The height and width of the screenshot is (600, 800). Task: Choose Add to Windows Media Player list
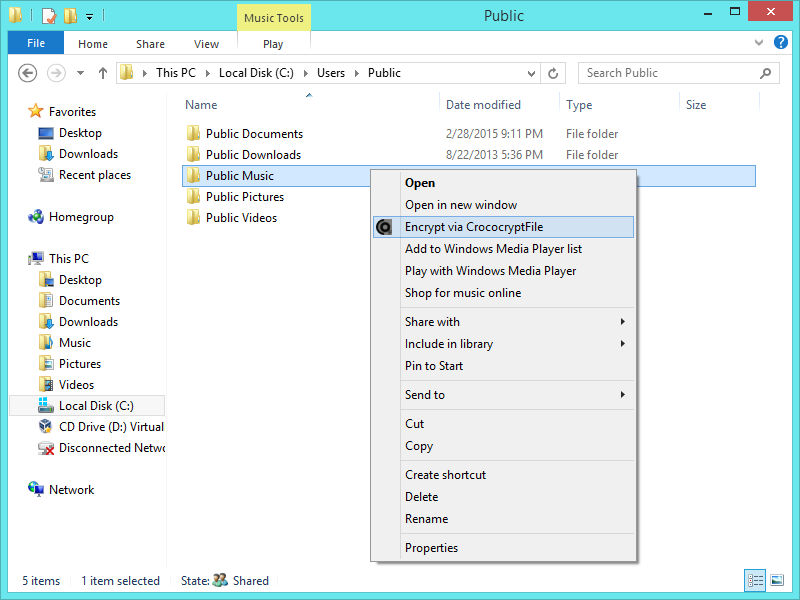(504, 249)
